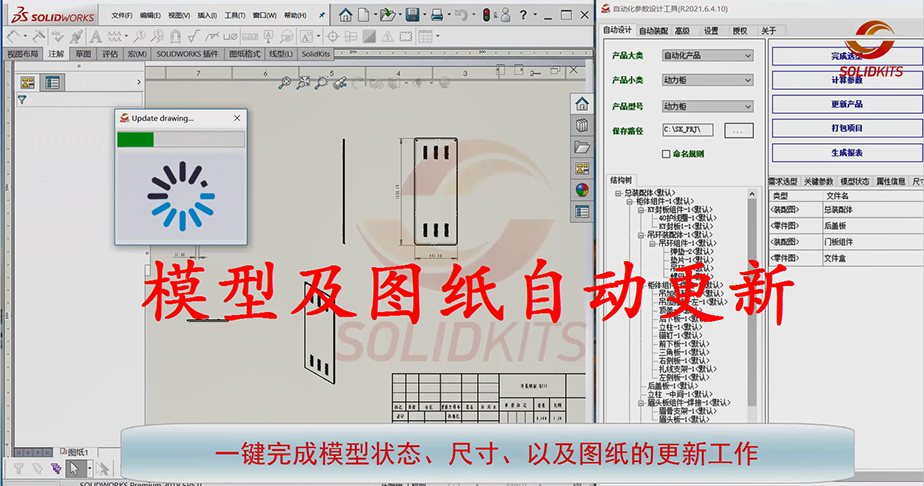The height and width of the screenshot is (486, 924).
Task: Click the Area Hatch fill tool
Action: coord(369,37)
